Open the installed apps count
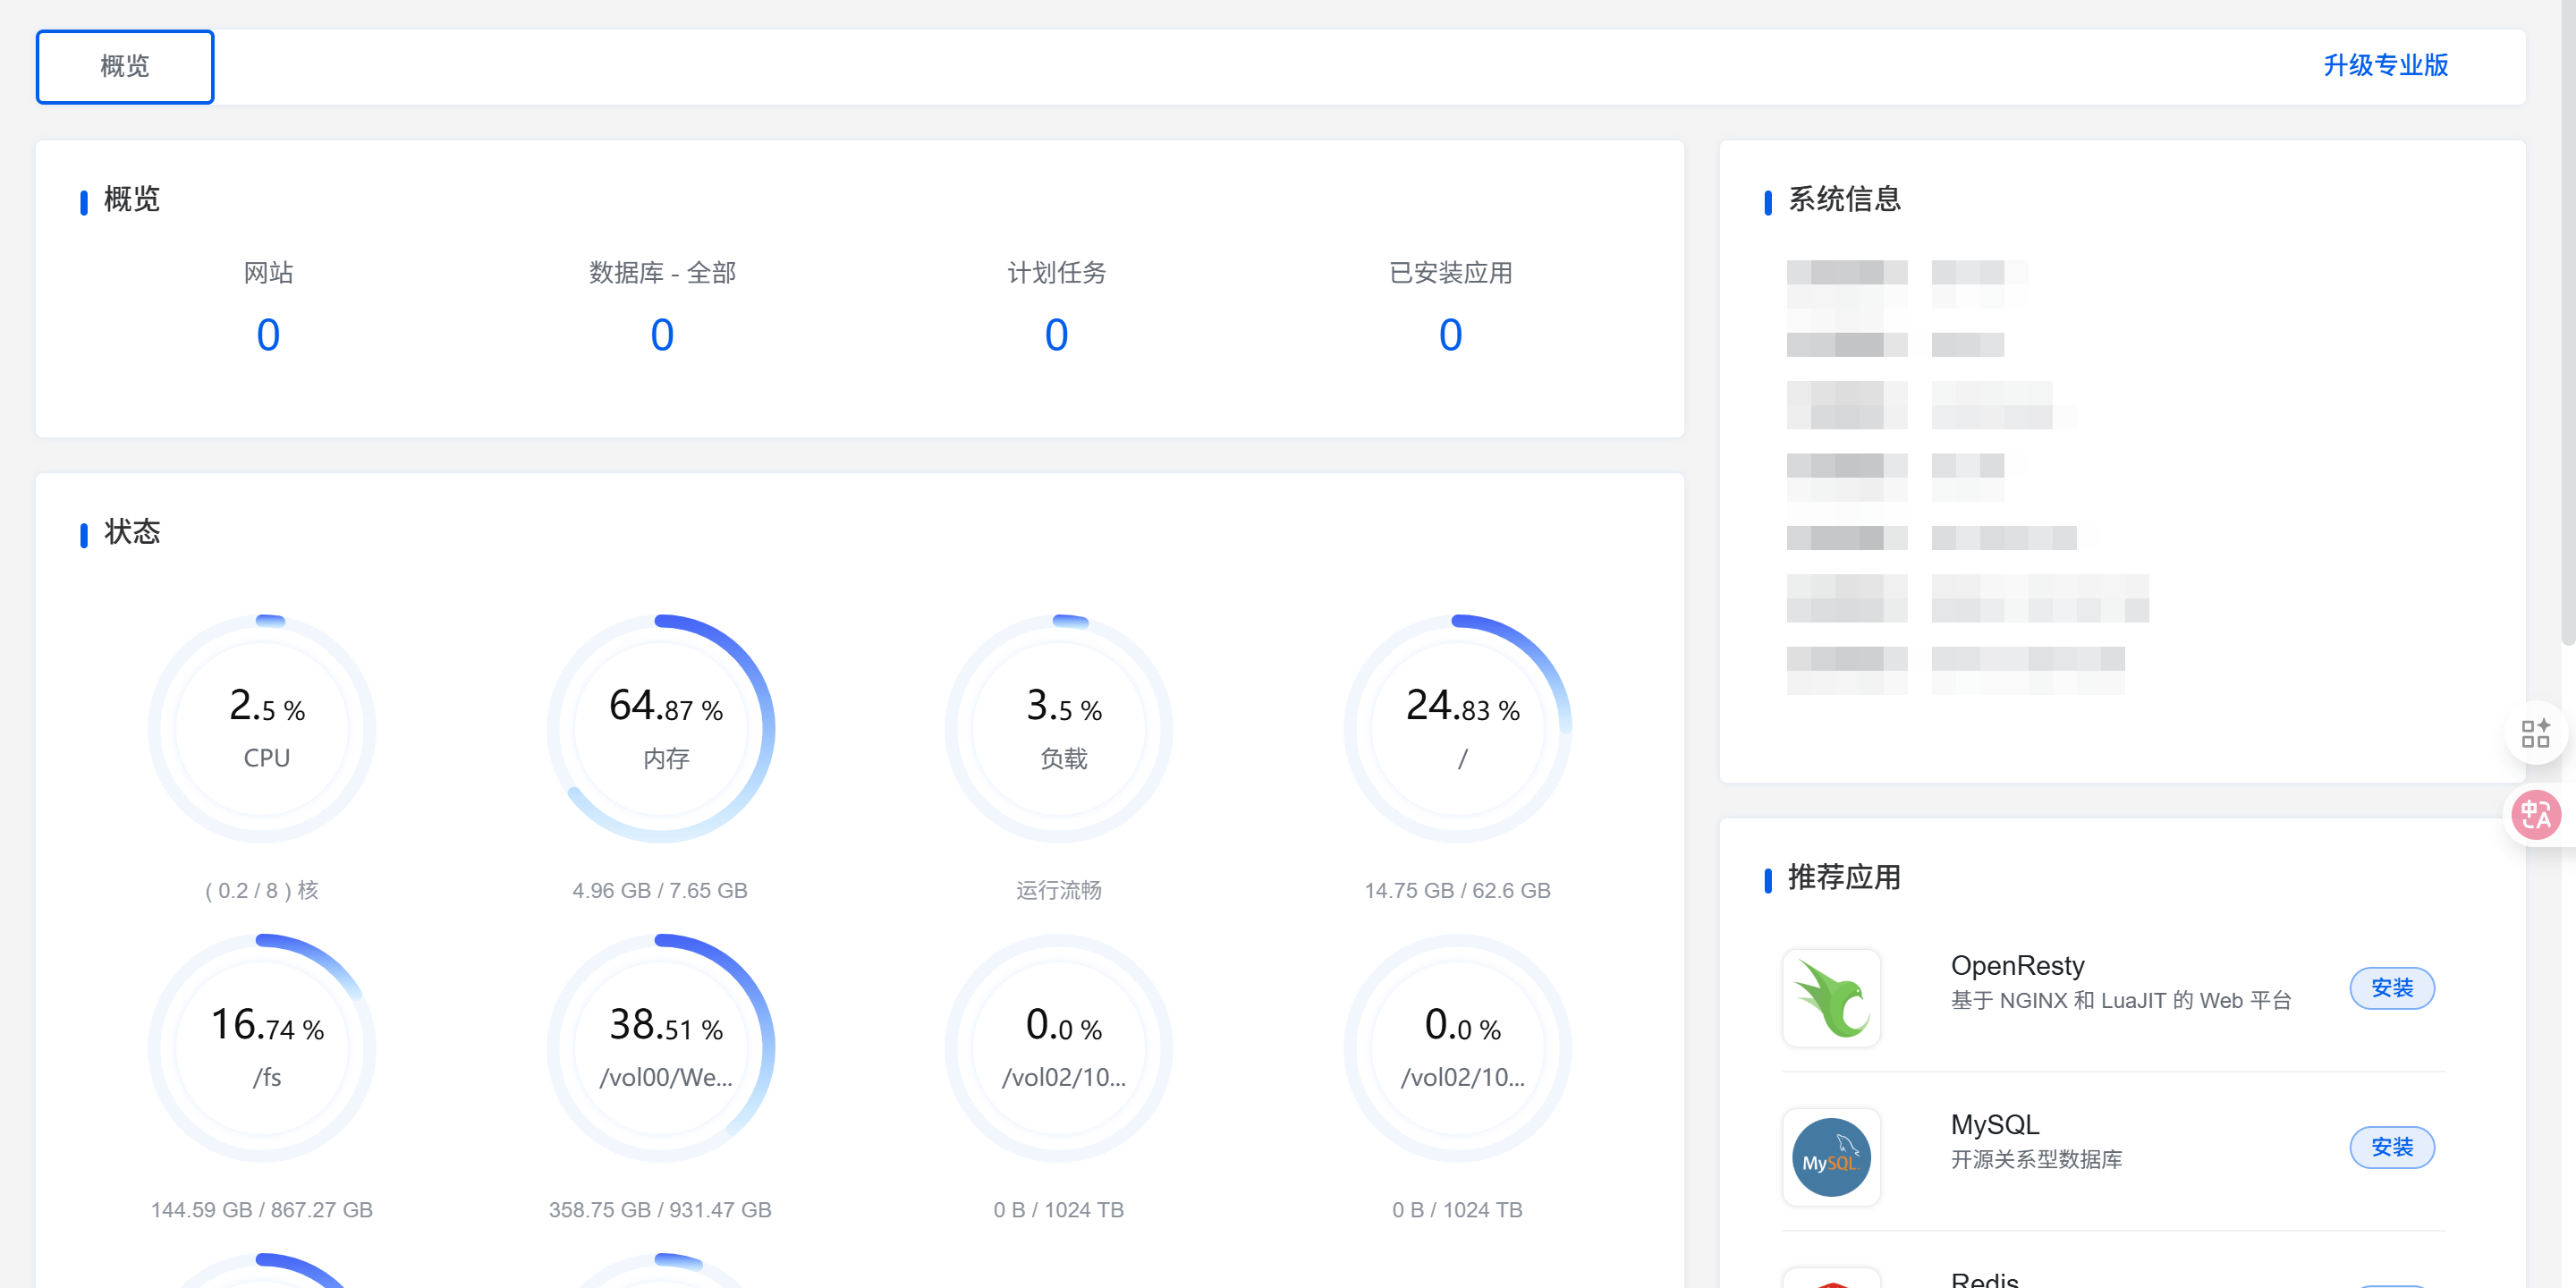 click(1450, 335)
